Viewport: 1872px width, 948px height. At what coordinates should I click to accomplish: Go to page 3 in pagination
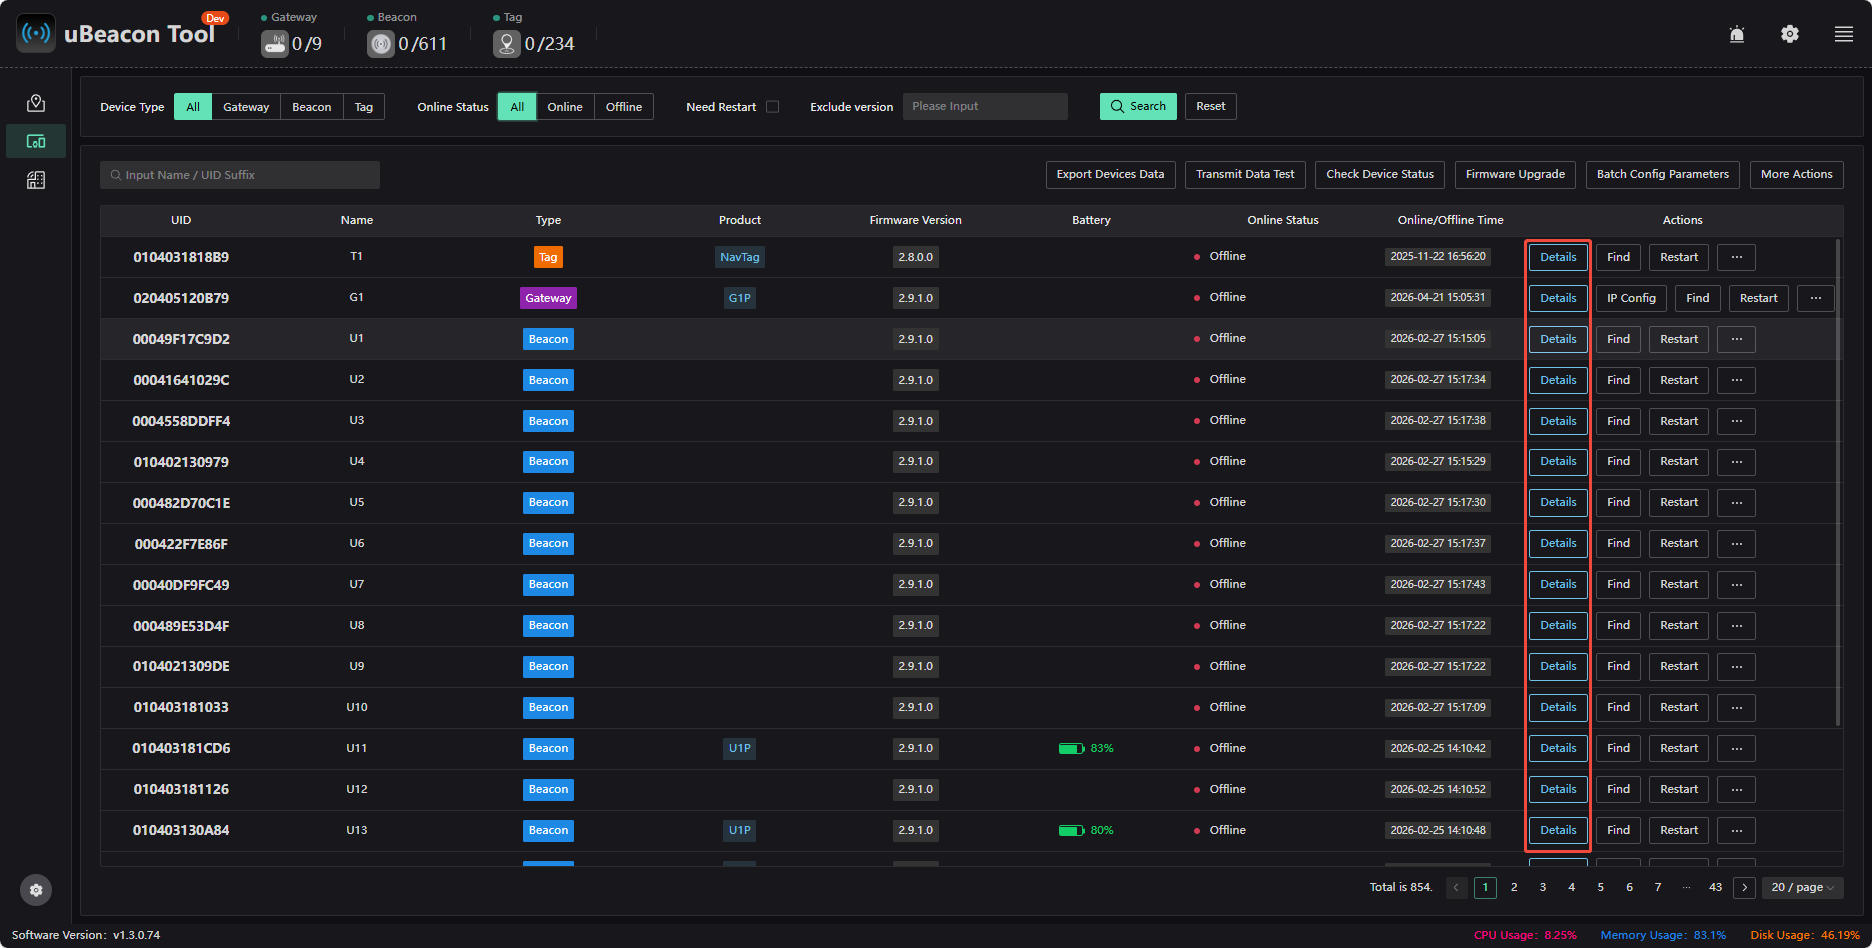1543,887
